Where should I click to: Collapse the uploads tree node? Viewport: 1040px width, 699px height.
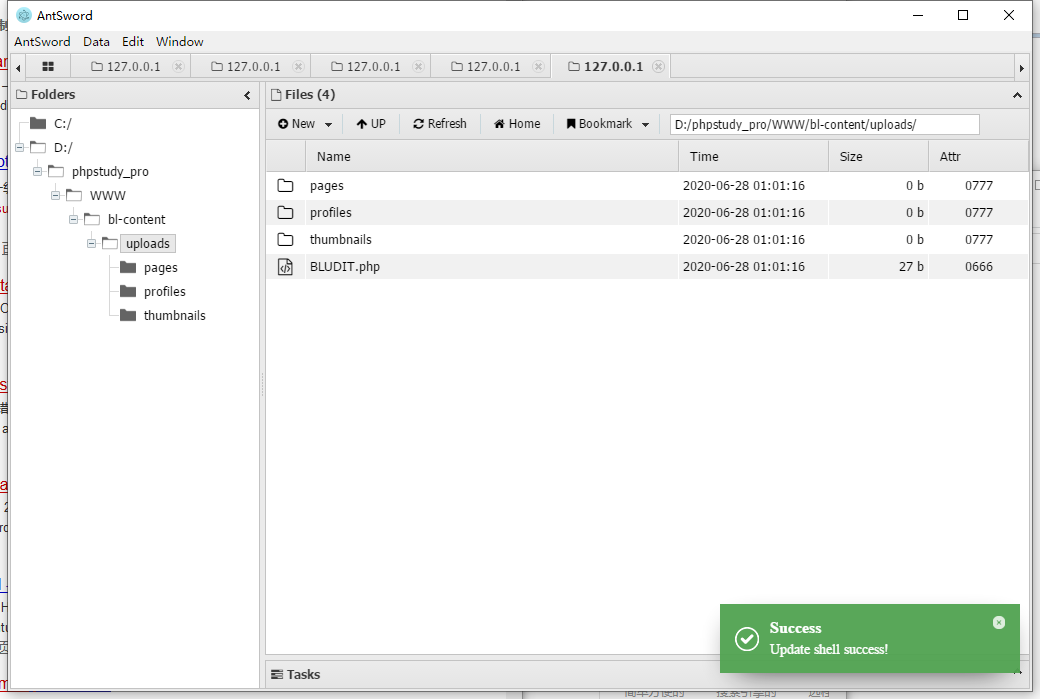(91, 243)
